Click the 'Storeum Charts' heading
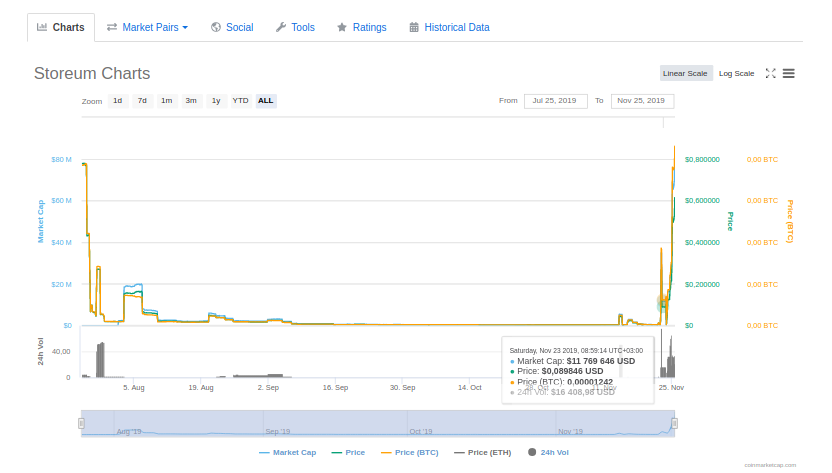The image size is (832, 473). pyautogui.click(x=92, y=73)
